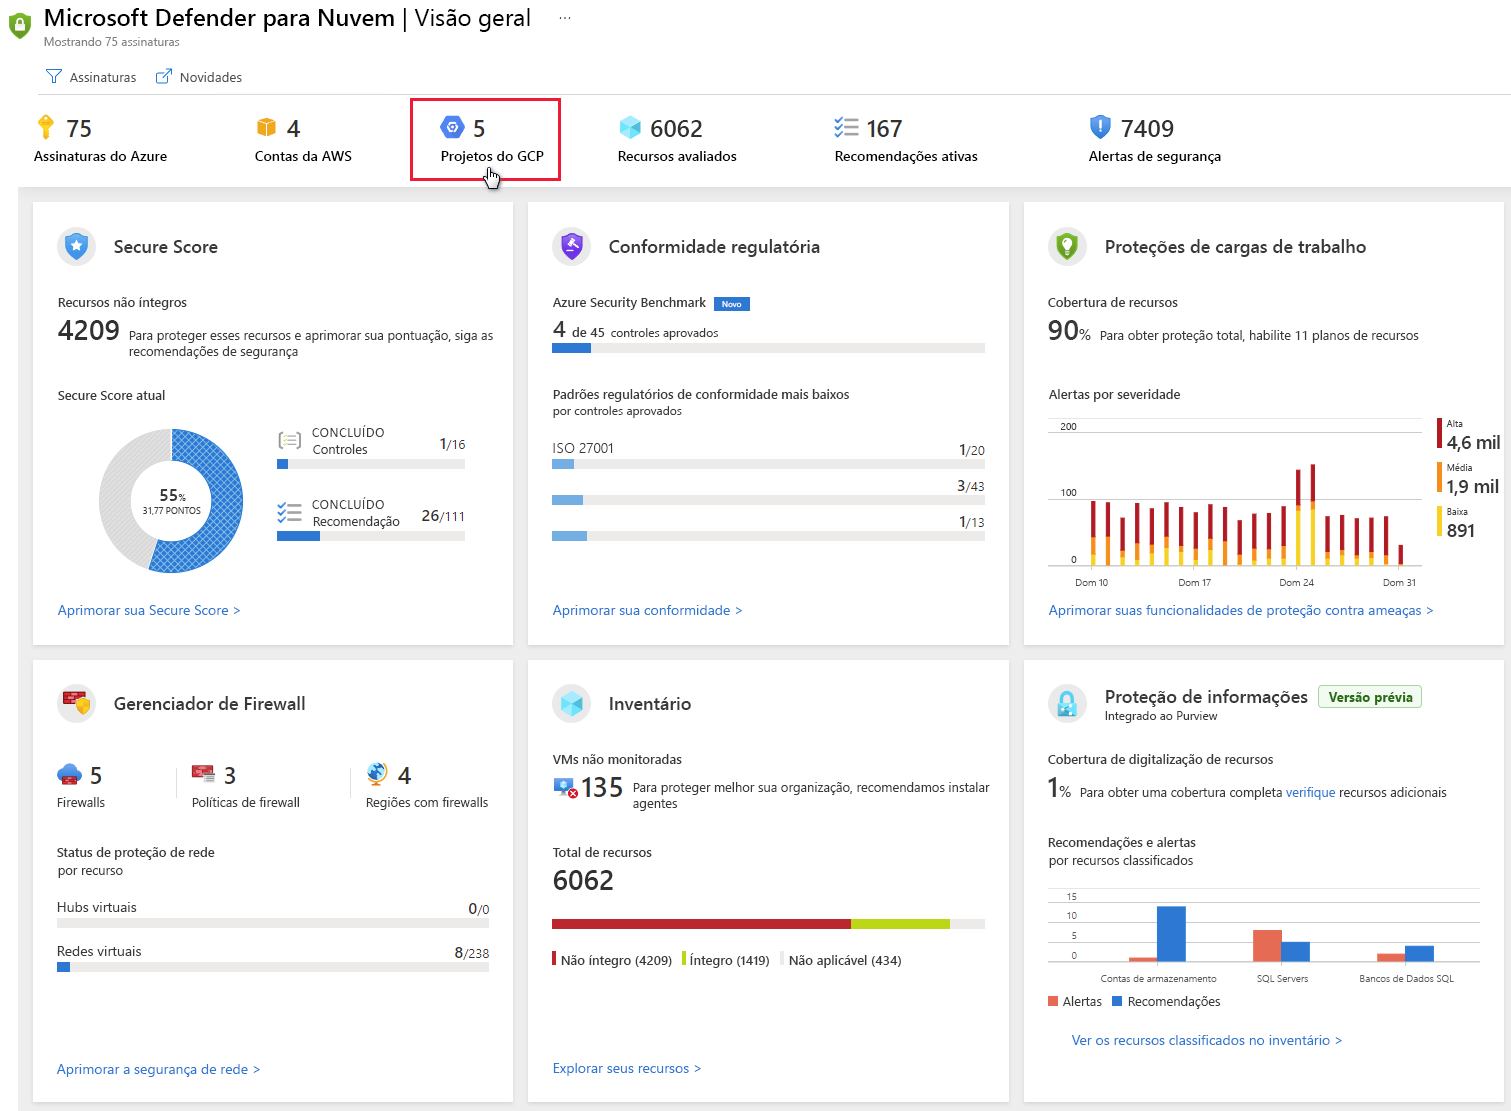The image size is (1511, 1111).
Task: Click the Redes virtuais 8/238 progress bar
Action: pyautogui.click(x=273, y=967)
